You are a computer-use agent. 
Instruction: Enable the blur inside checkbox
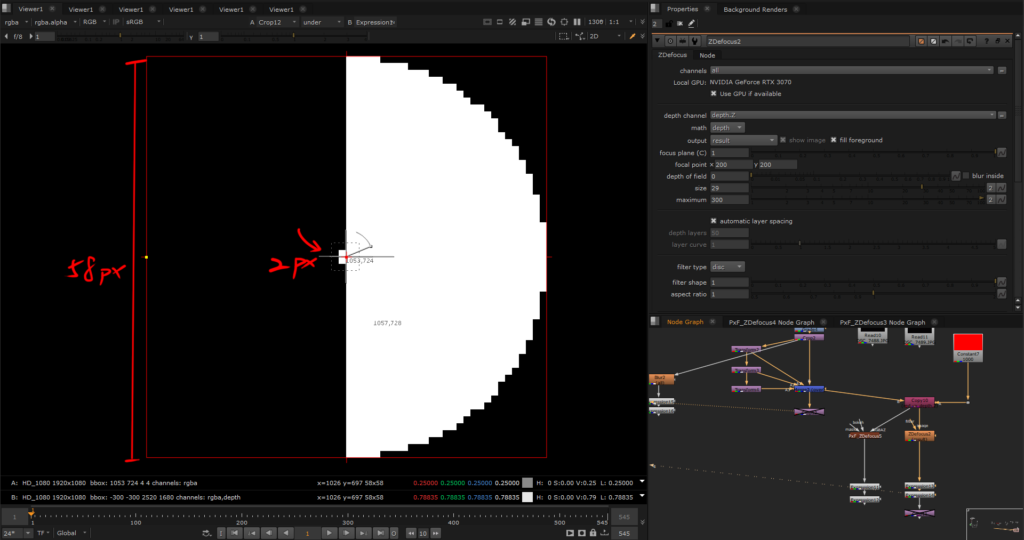click(966, 176)
